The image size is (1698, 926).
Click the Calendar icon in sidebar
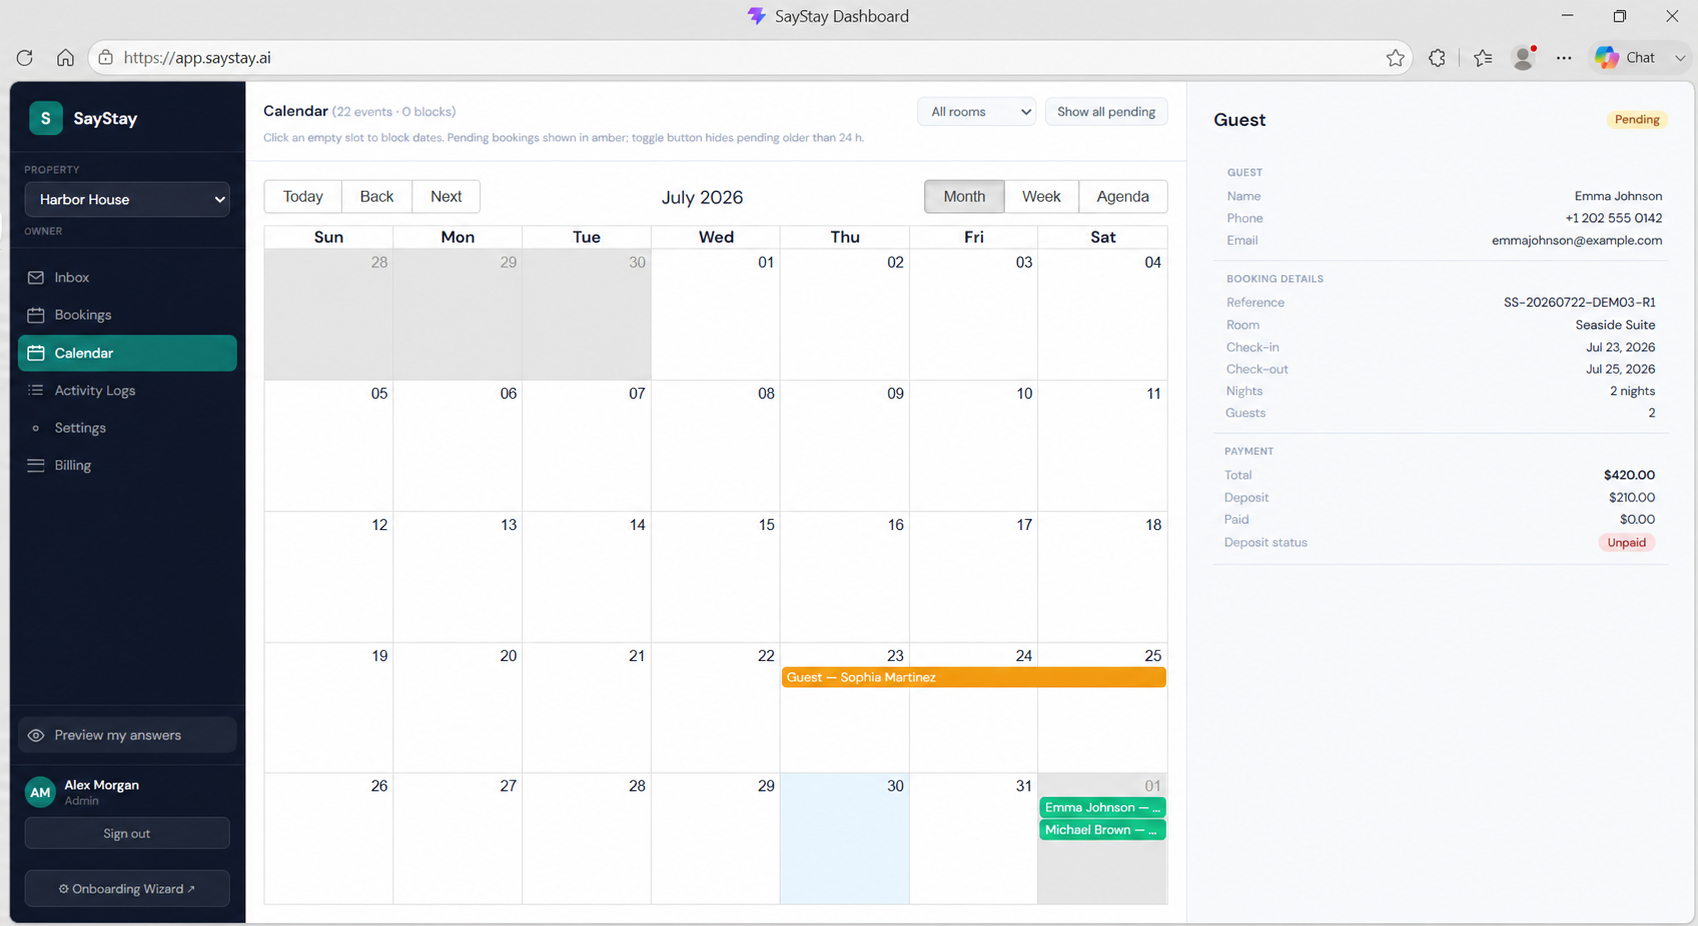[36, 353]
